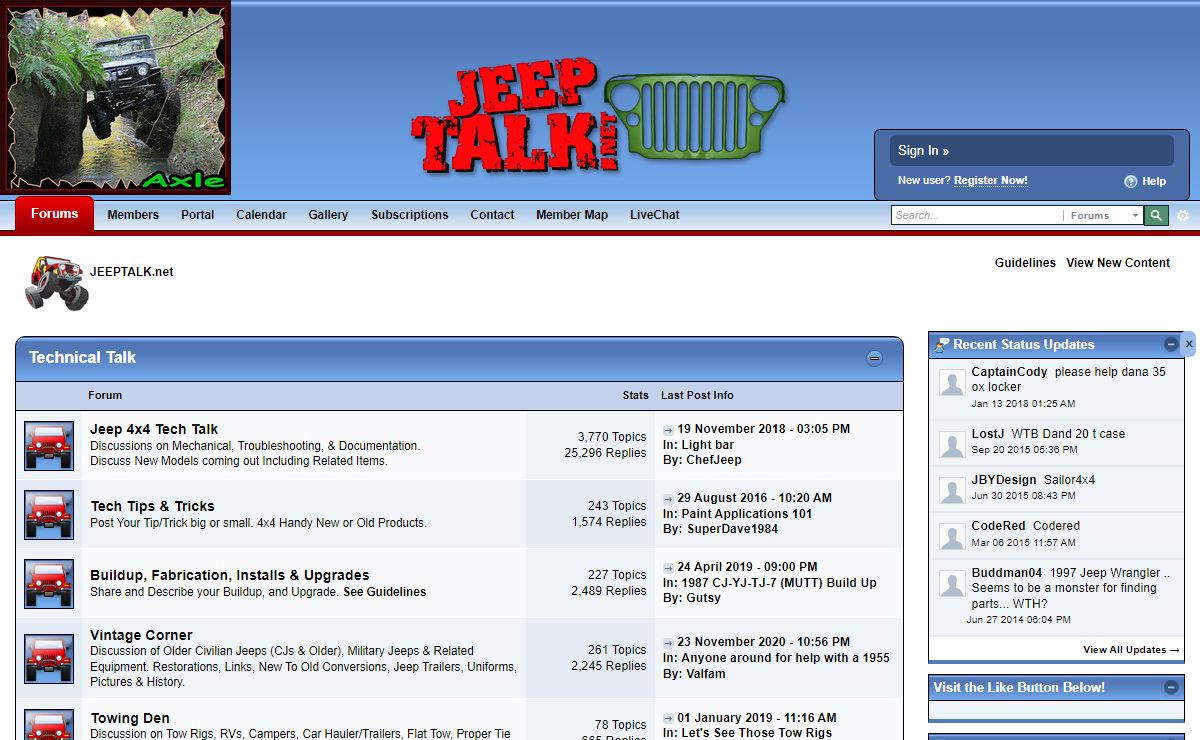Viewport: 1200px width, 740px height.
Task: Open Anyone around for help with a 1955 topic
Action: [786, 658]
